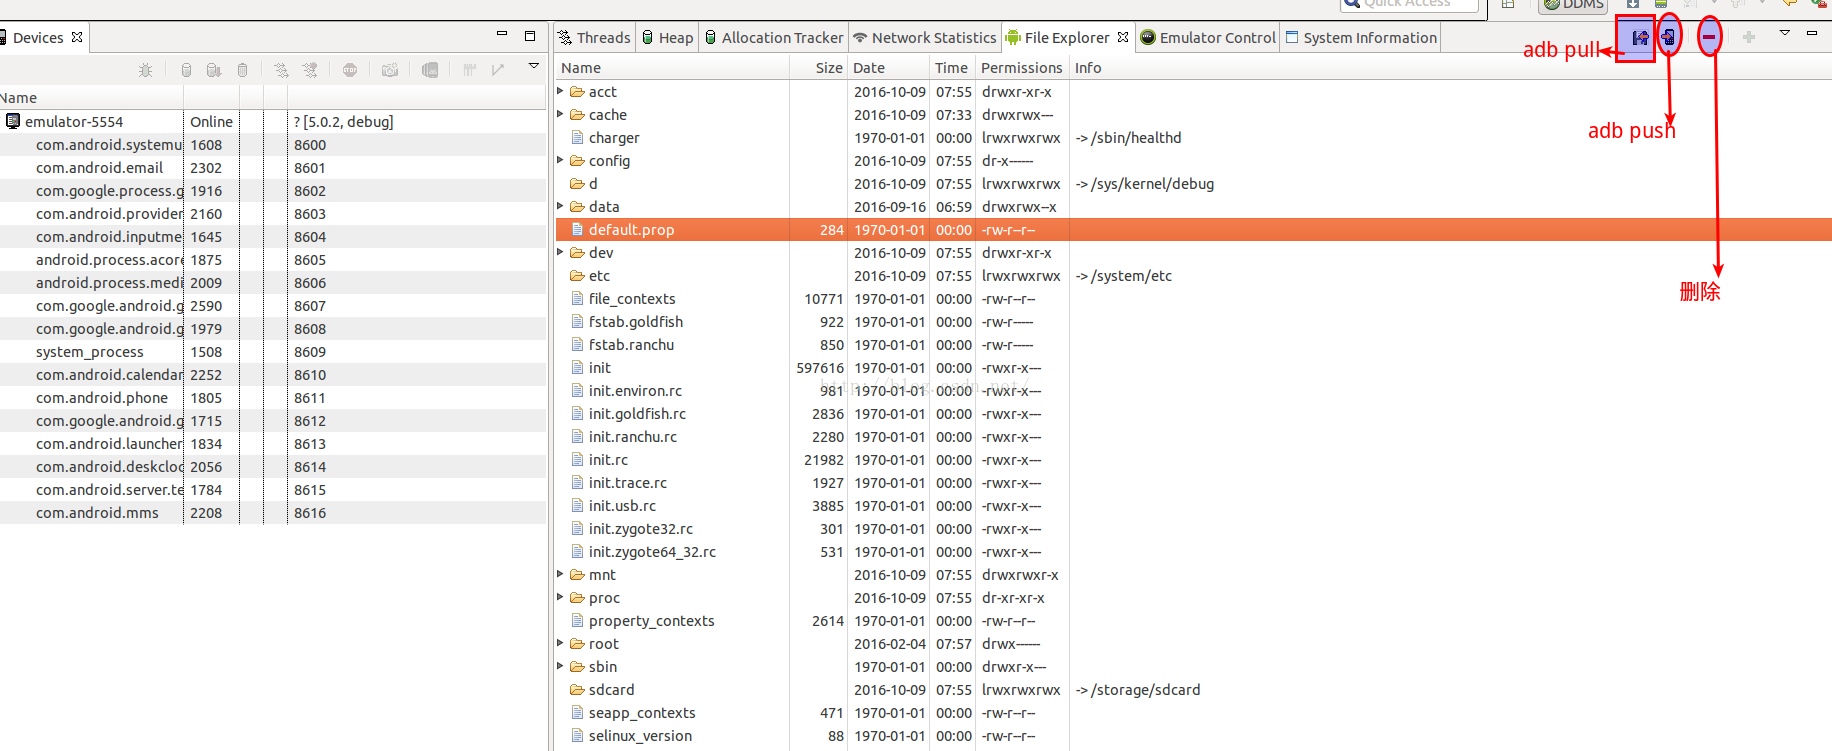Click the screen capture camera icon
Image resolution: width=1832 pixels, height=751 pixels.
390,70
